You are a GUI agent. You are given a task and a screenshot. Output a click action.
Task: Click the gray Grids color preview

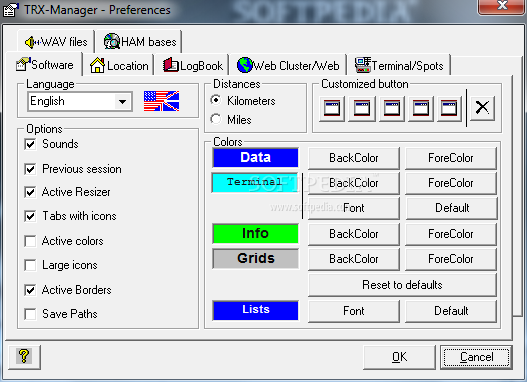click(255, 258)
